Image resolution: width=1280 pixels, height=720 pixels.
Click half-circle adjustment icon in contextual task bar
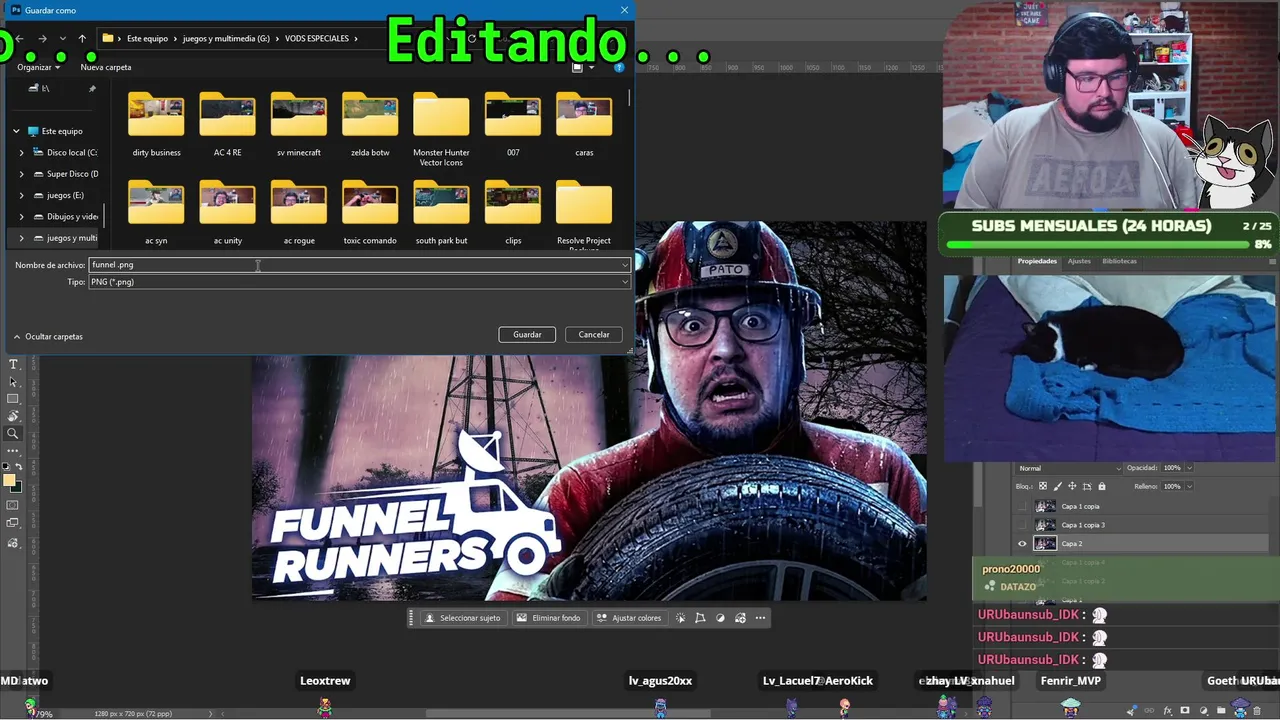720,618
